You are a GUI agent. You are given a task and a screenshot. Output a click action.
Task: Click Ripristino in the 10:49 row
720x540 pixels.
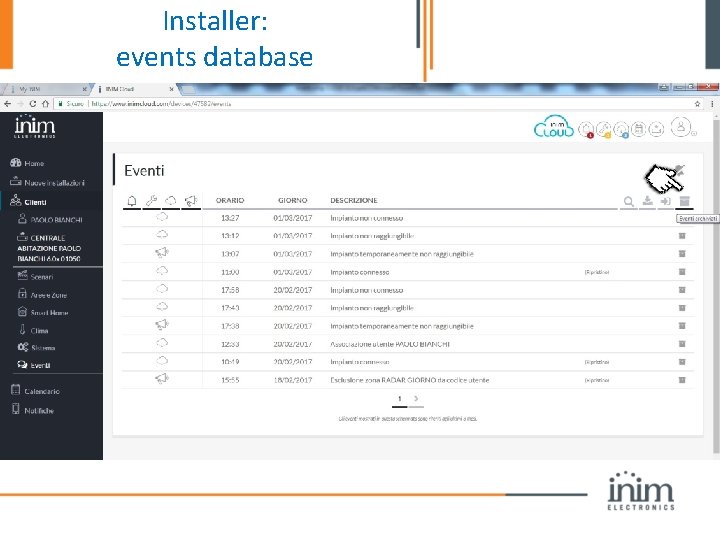(597, 362)
